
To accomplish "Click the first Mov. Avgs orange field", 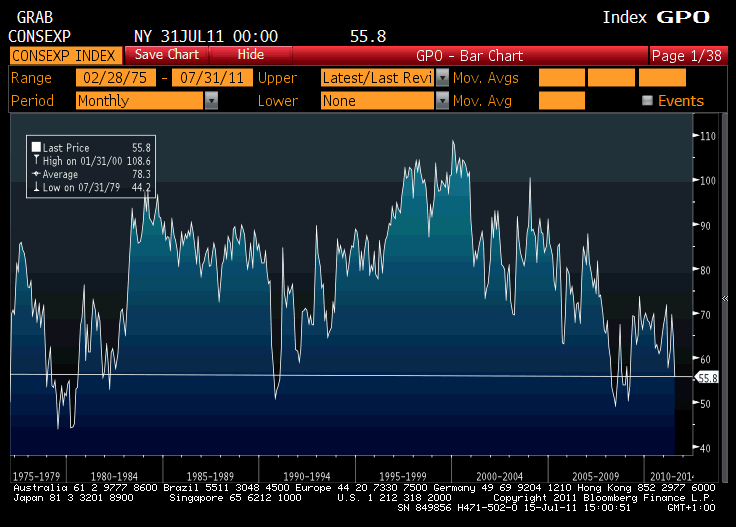I will (561, 78).
